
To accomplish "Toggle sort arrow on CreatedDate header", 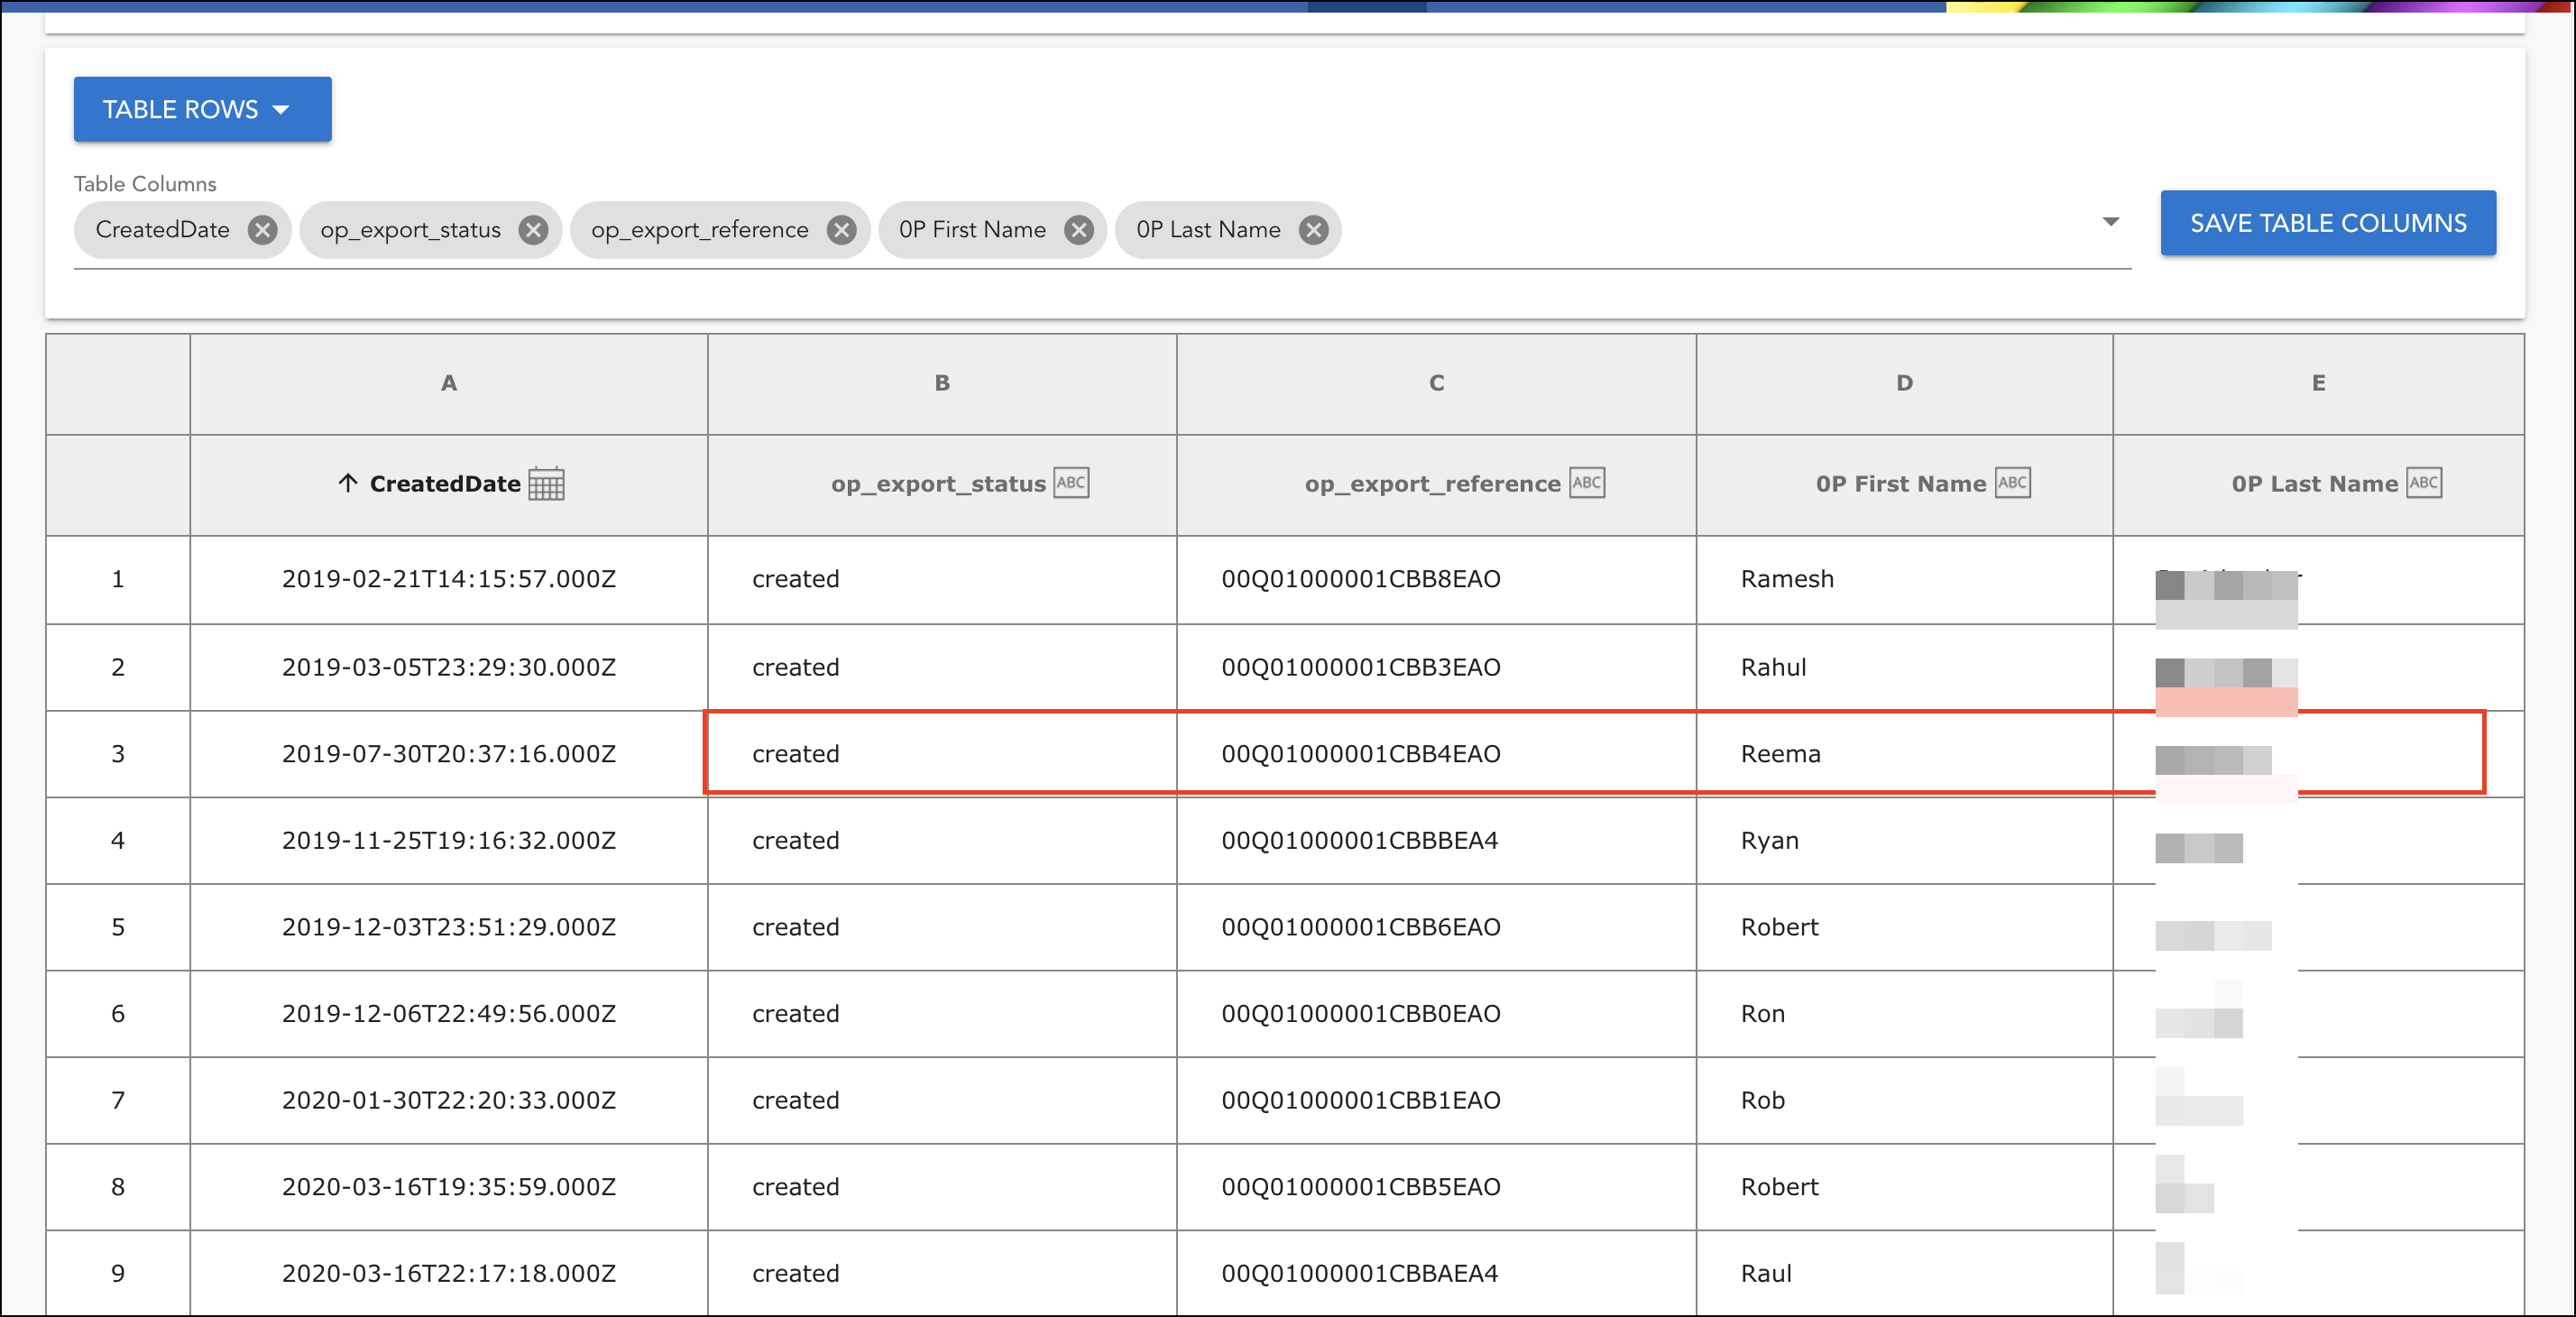I will pos(347,484).
